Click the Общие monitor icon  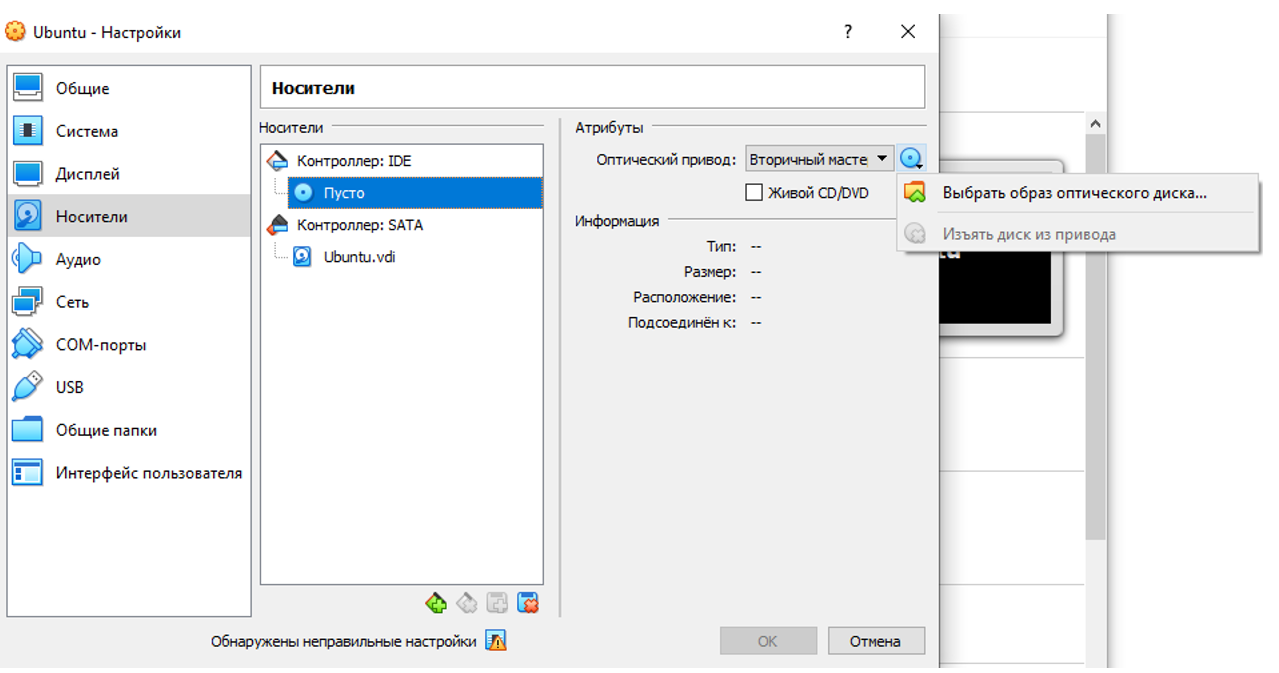click(x=27, y=88)
